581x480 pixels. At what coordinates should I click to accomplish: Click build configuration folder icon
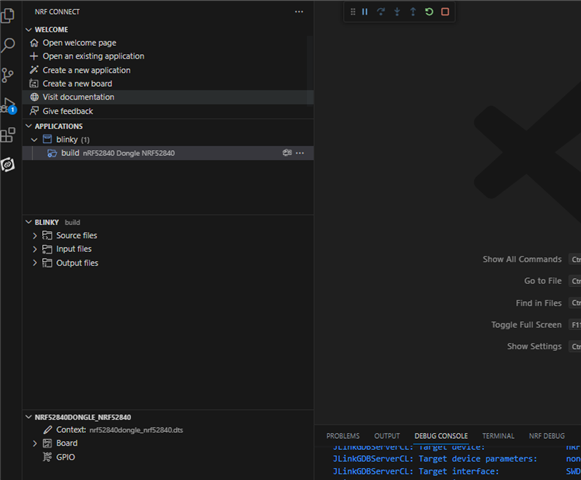52,153
